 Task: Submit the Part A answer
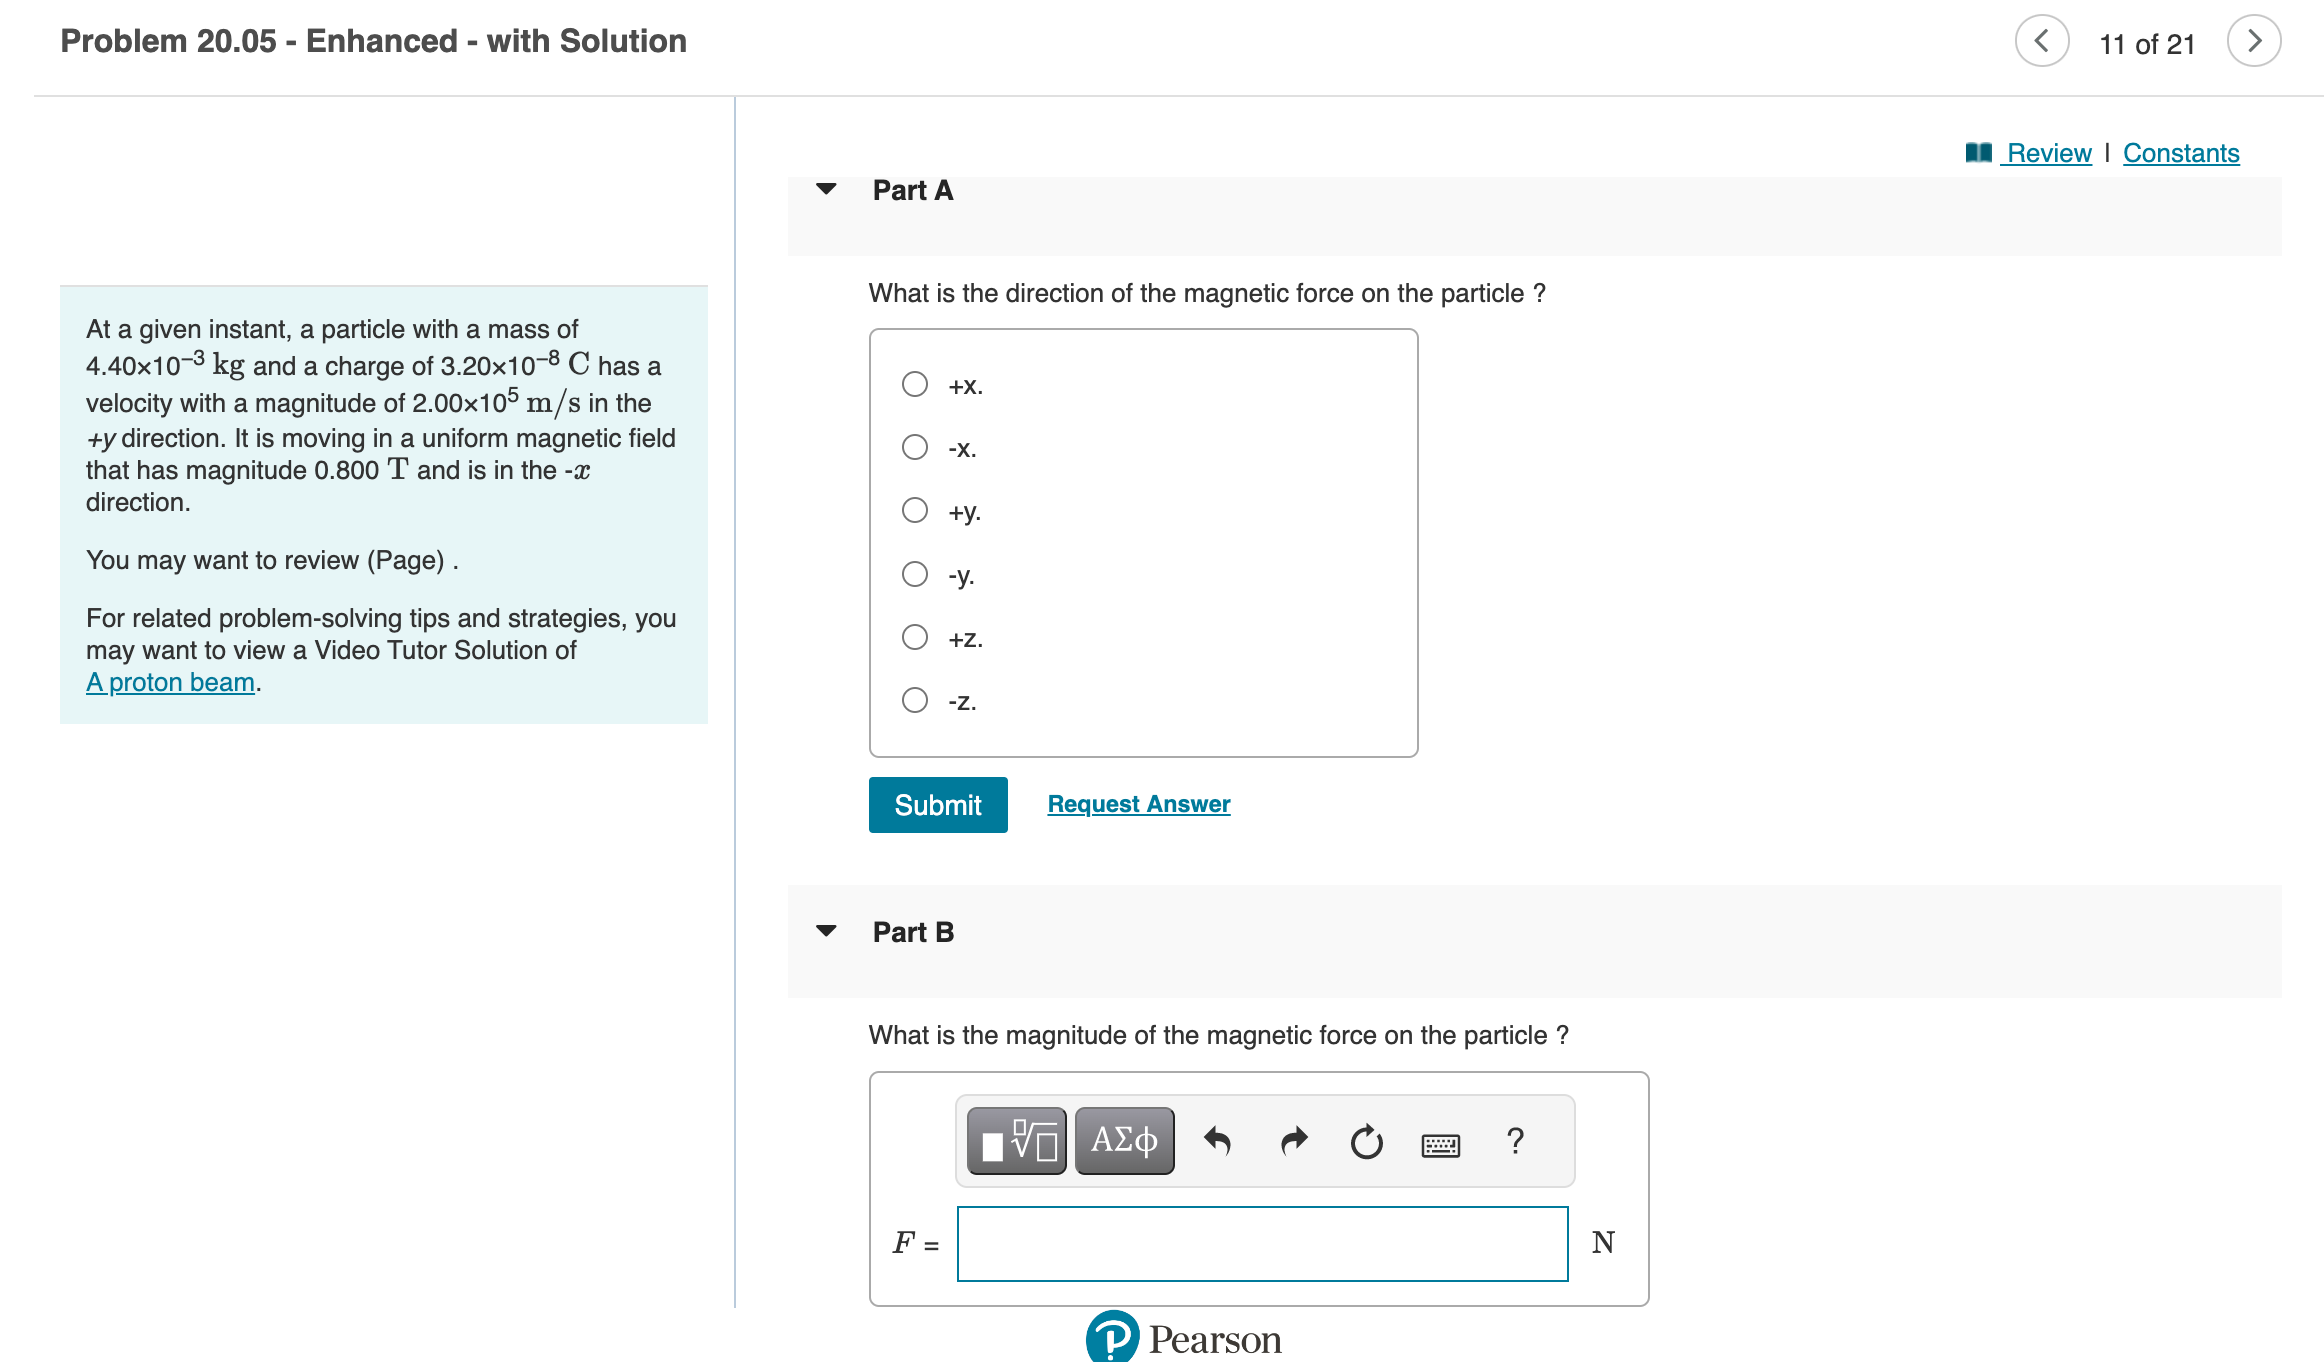(x=937, y=804)
